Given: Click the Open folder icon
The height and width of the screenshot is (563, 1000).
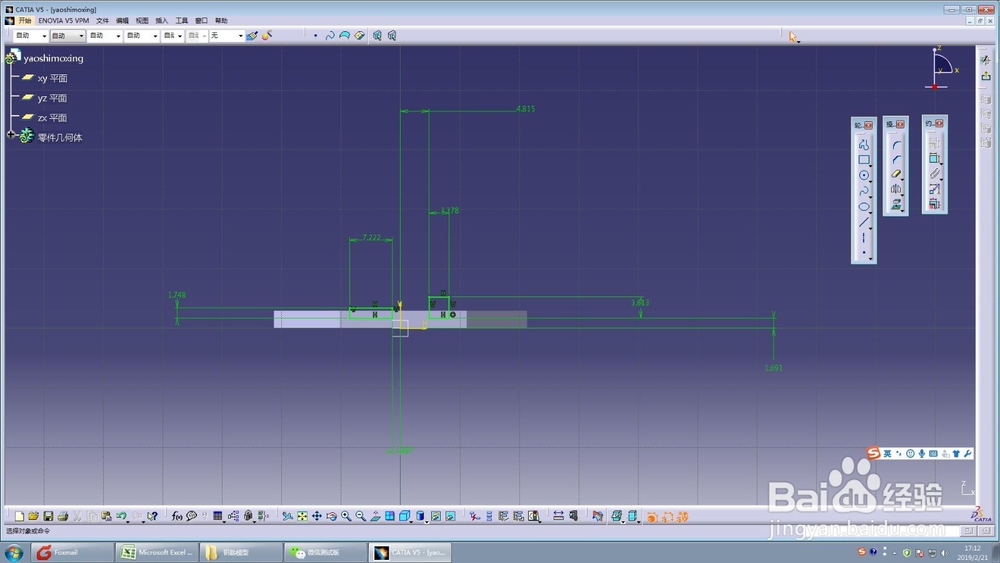Looking at the screenshot, I should point(33,516).
